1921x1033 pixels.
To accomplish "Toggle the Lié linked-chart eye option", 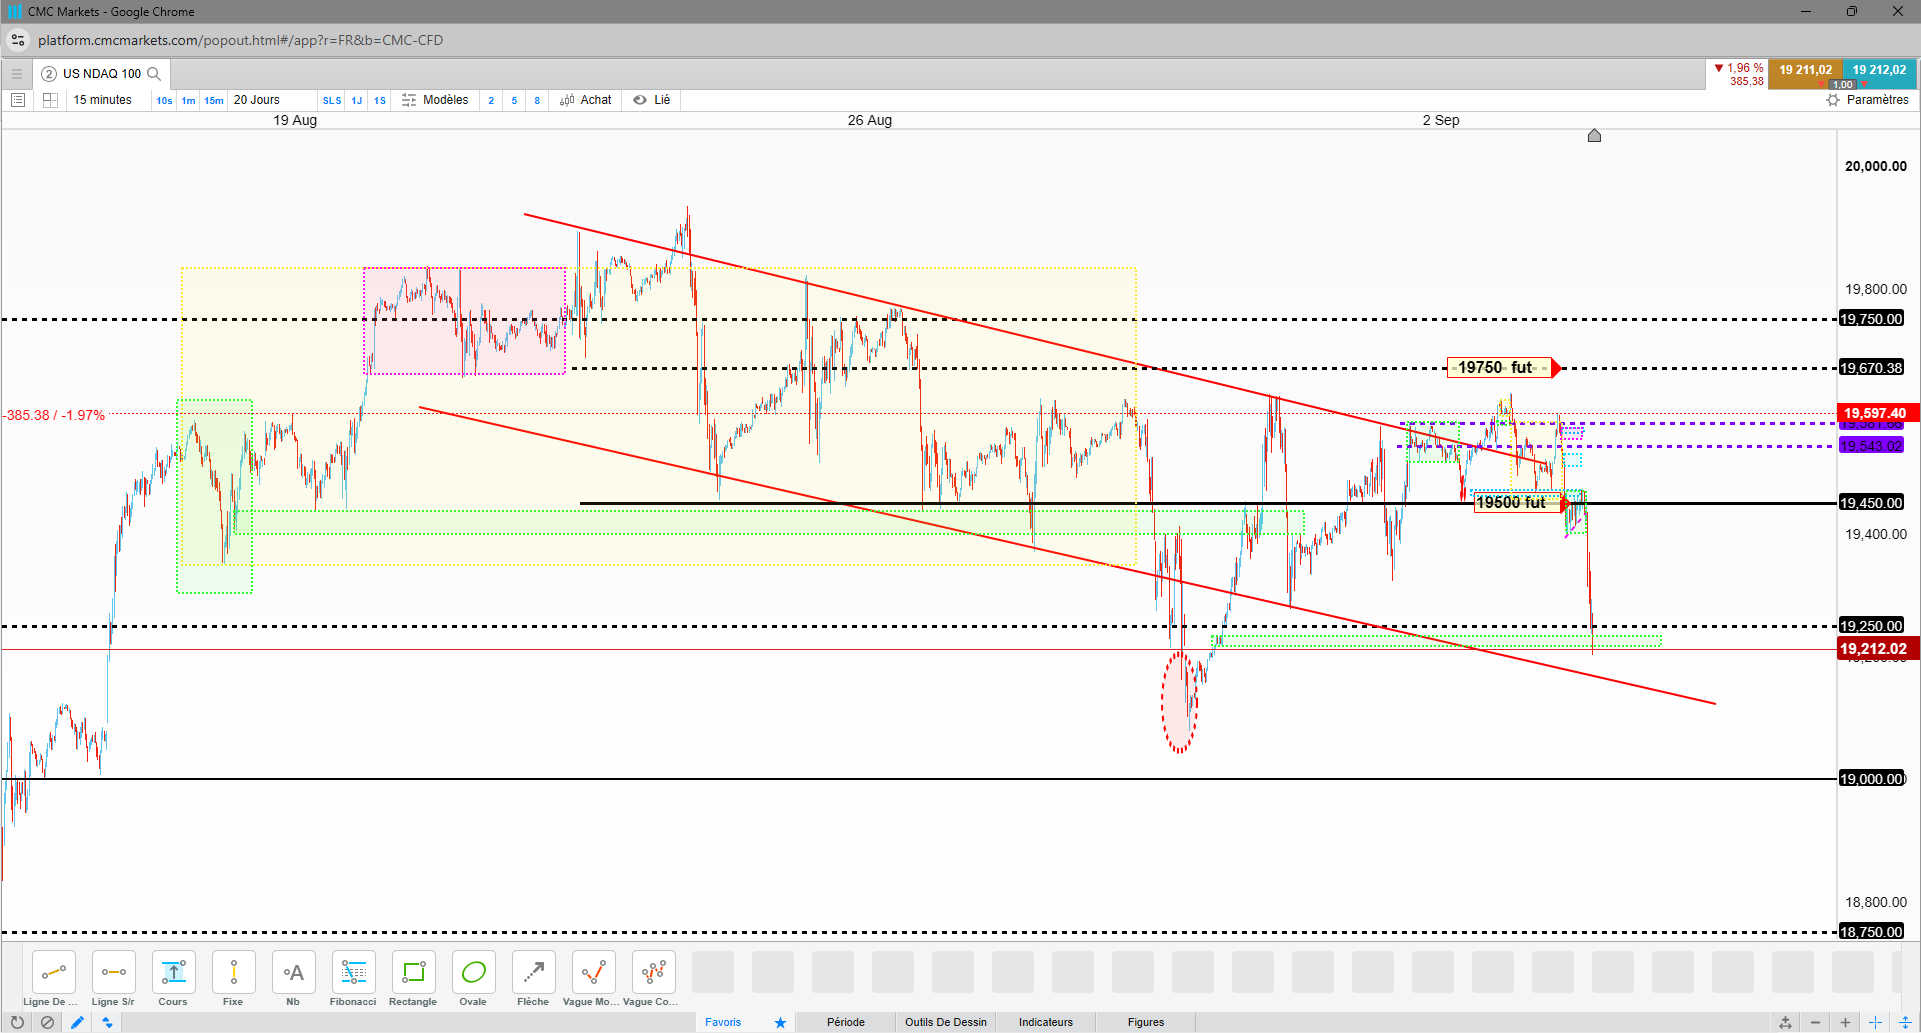I will pos(651,100).
